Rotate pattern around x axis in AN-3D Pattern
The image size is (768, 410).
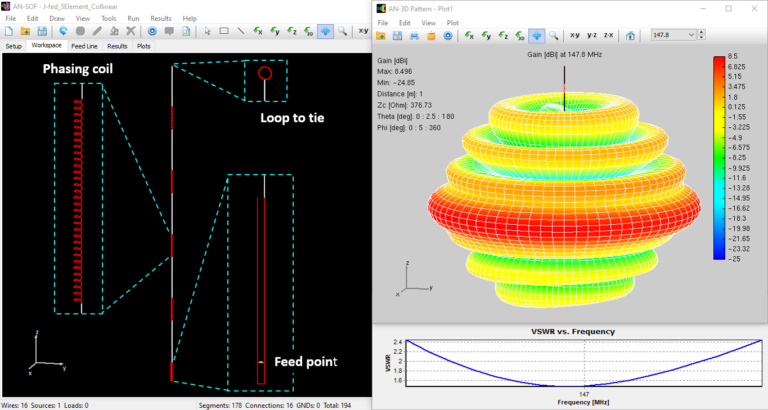469,35
